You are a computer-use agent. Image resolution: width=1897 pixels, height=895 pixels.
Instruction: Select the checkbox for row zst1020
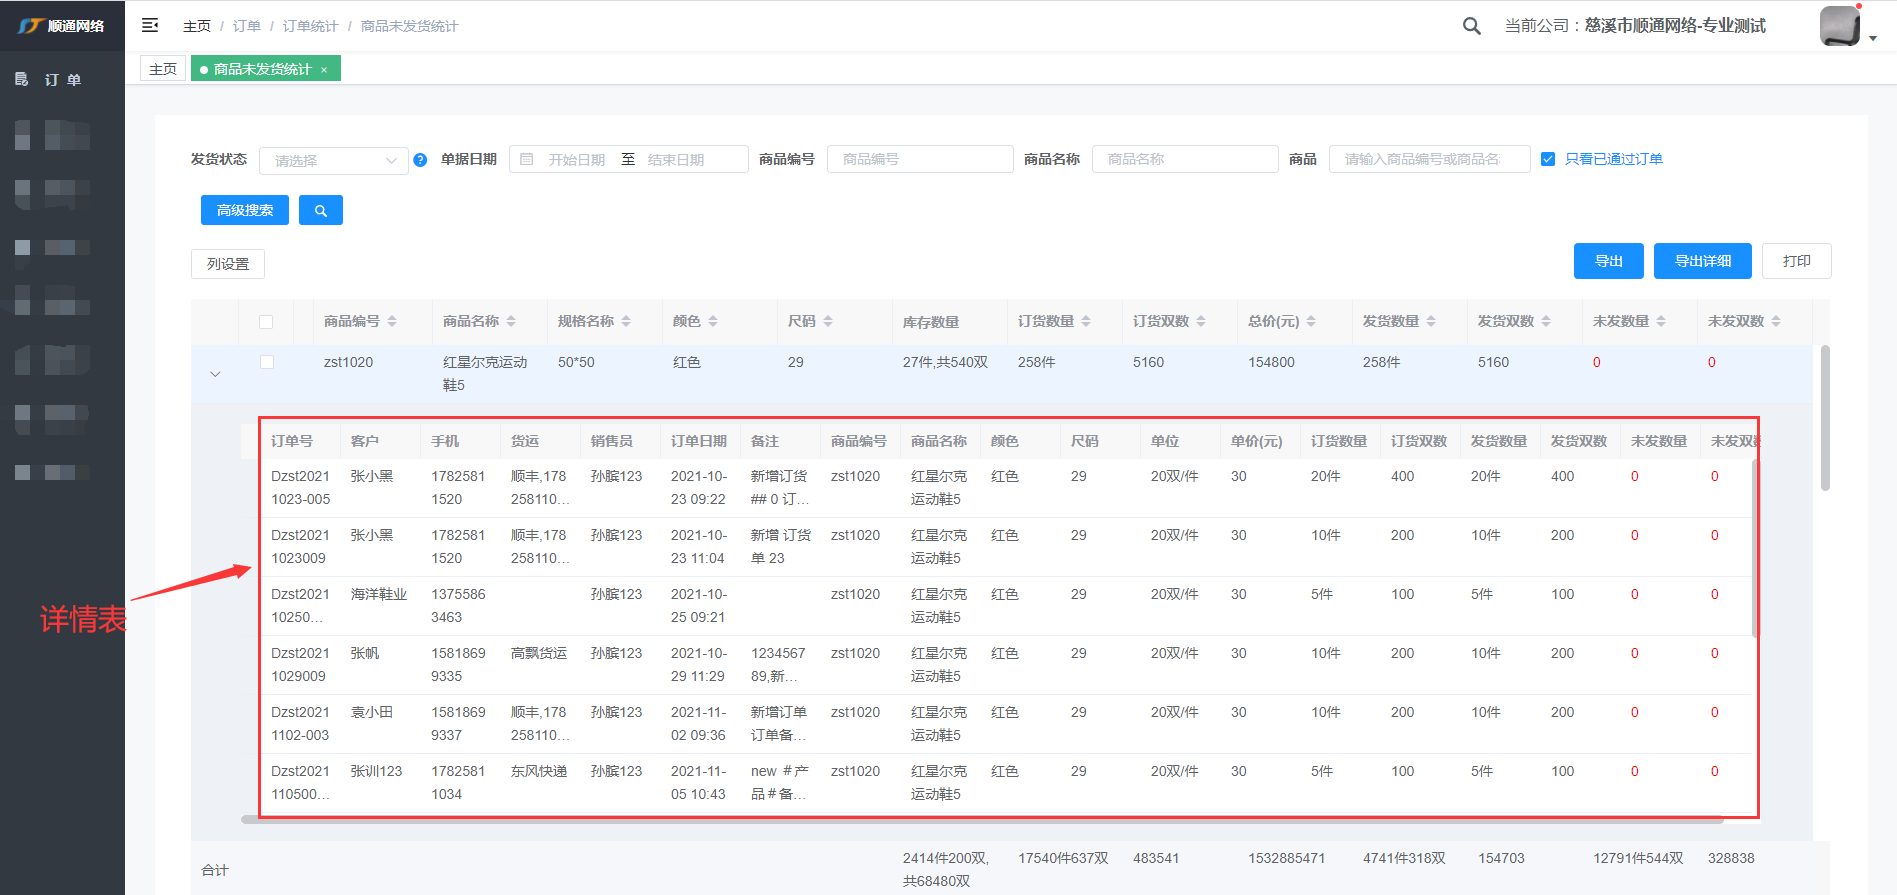(266, 362)
